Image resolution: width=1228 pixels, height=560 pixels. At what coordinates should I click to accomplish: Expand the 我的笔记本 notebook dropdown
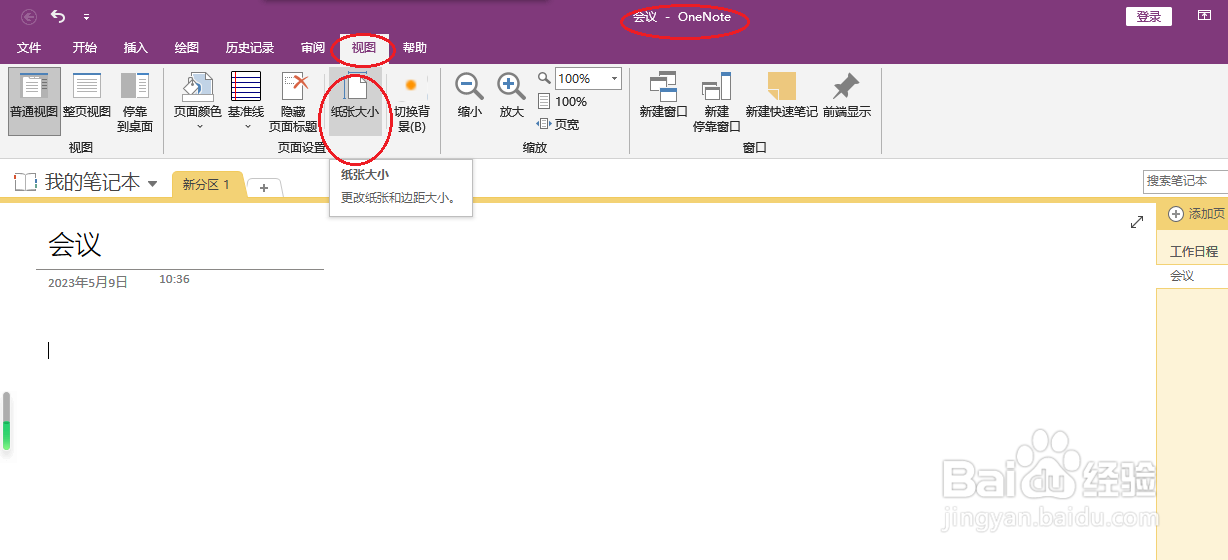[153, 183]
